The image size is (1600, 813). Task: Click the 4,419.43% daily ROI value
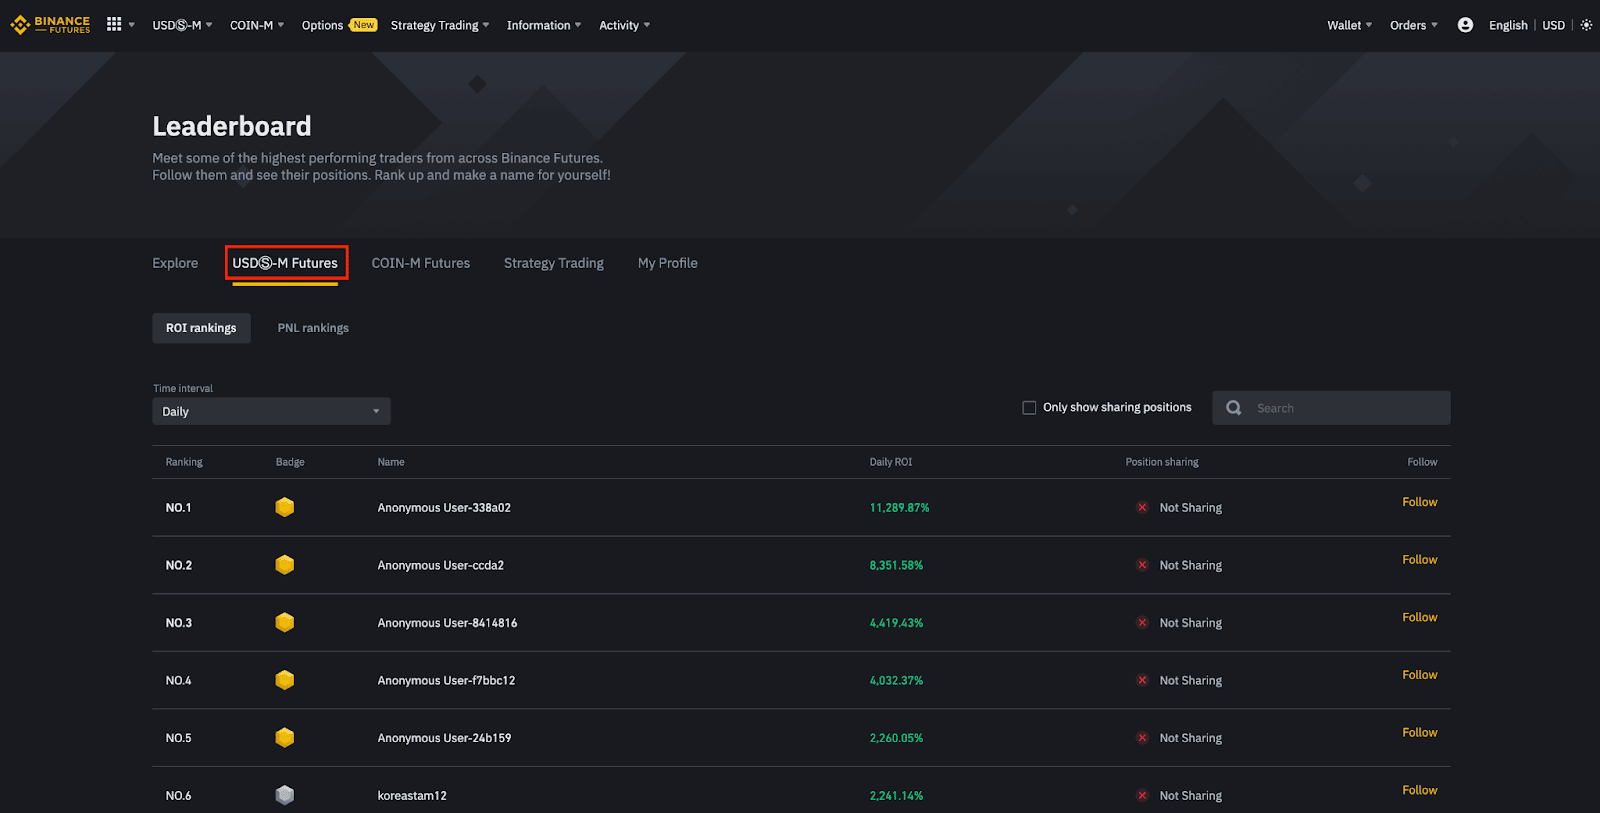pyautogui.click(x=896, y=623)
